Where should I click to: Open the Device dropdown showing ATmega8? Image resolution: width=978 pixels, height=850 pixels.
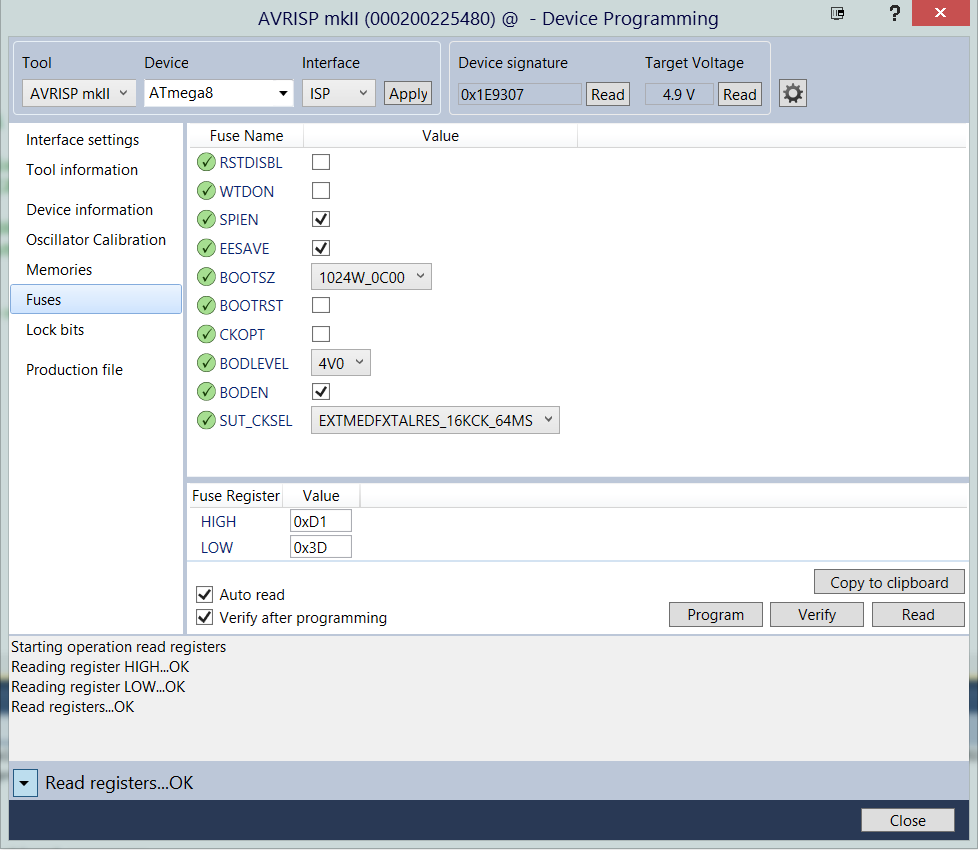(218, 94)
